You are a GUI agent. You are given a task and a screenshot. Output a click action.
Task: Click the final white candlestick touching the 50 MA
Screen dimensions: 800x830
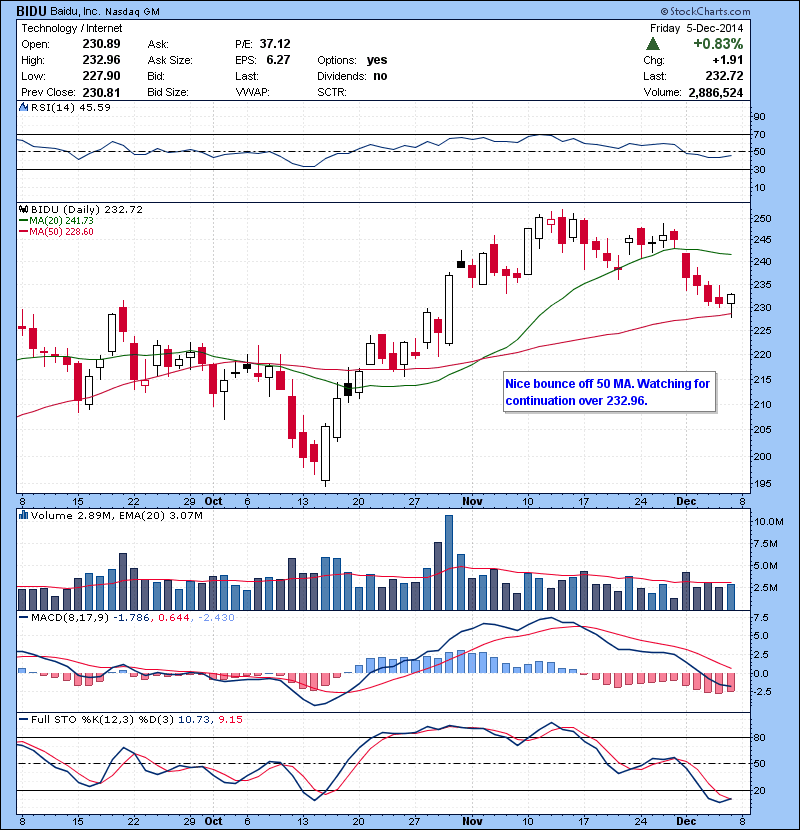point(731,303)
